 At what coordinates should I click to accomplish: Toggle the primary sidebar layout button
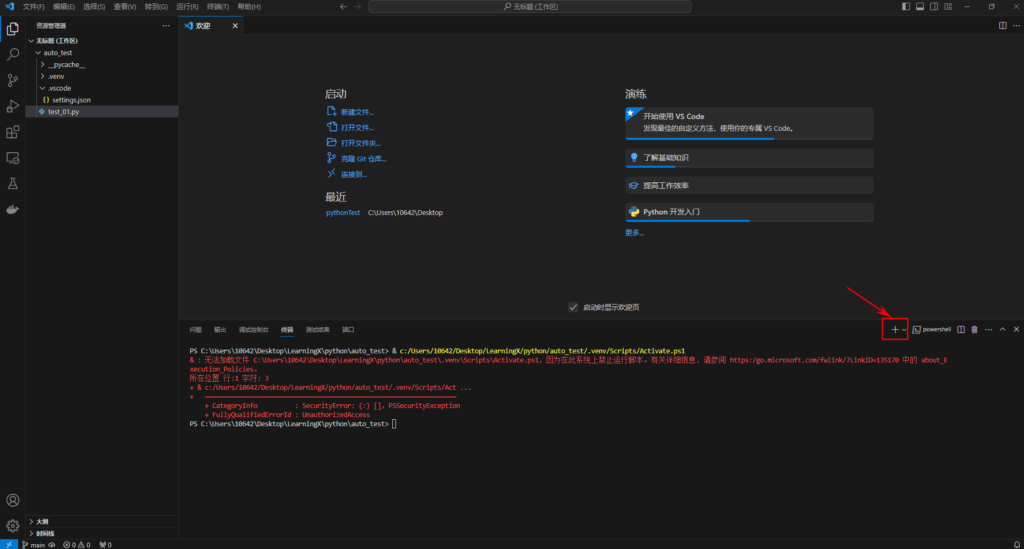point(906,6)
